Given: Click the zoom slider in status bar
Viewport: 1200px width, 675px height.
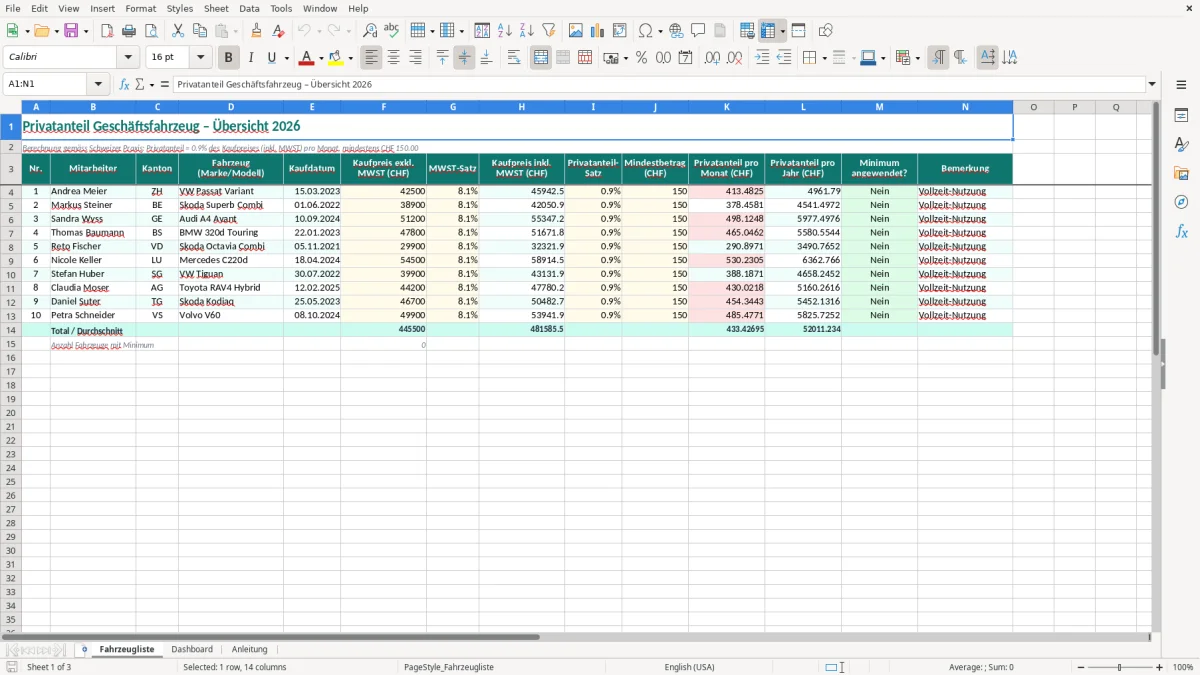Looking at the screenshot, I should pos(1119,667).
